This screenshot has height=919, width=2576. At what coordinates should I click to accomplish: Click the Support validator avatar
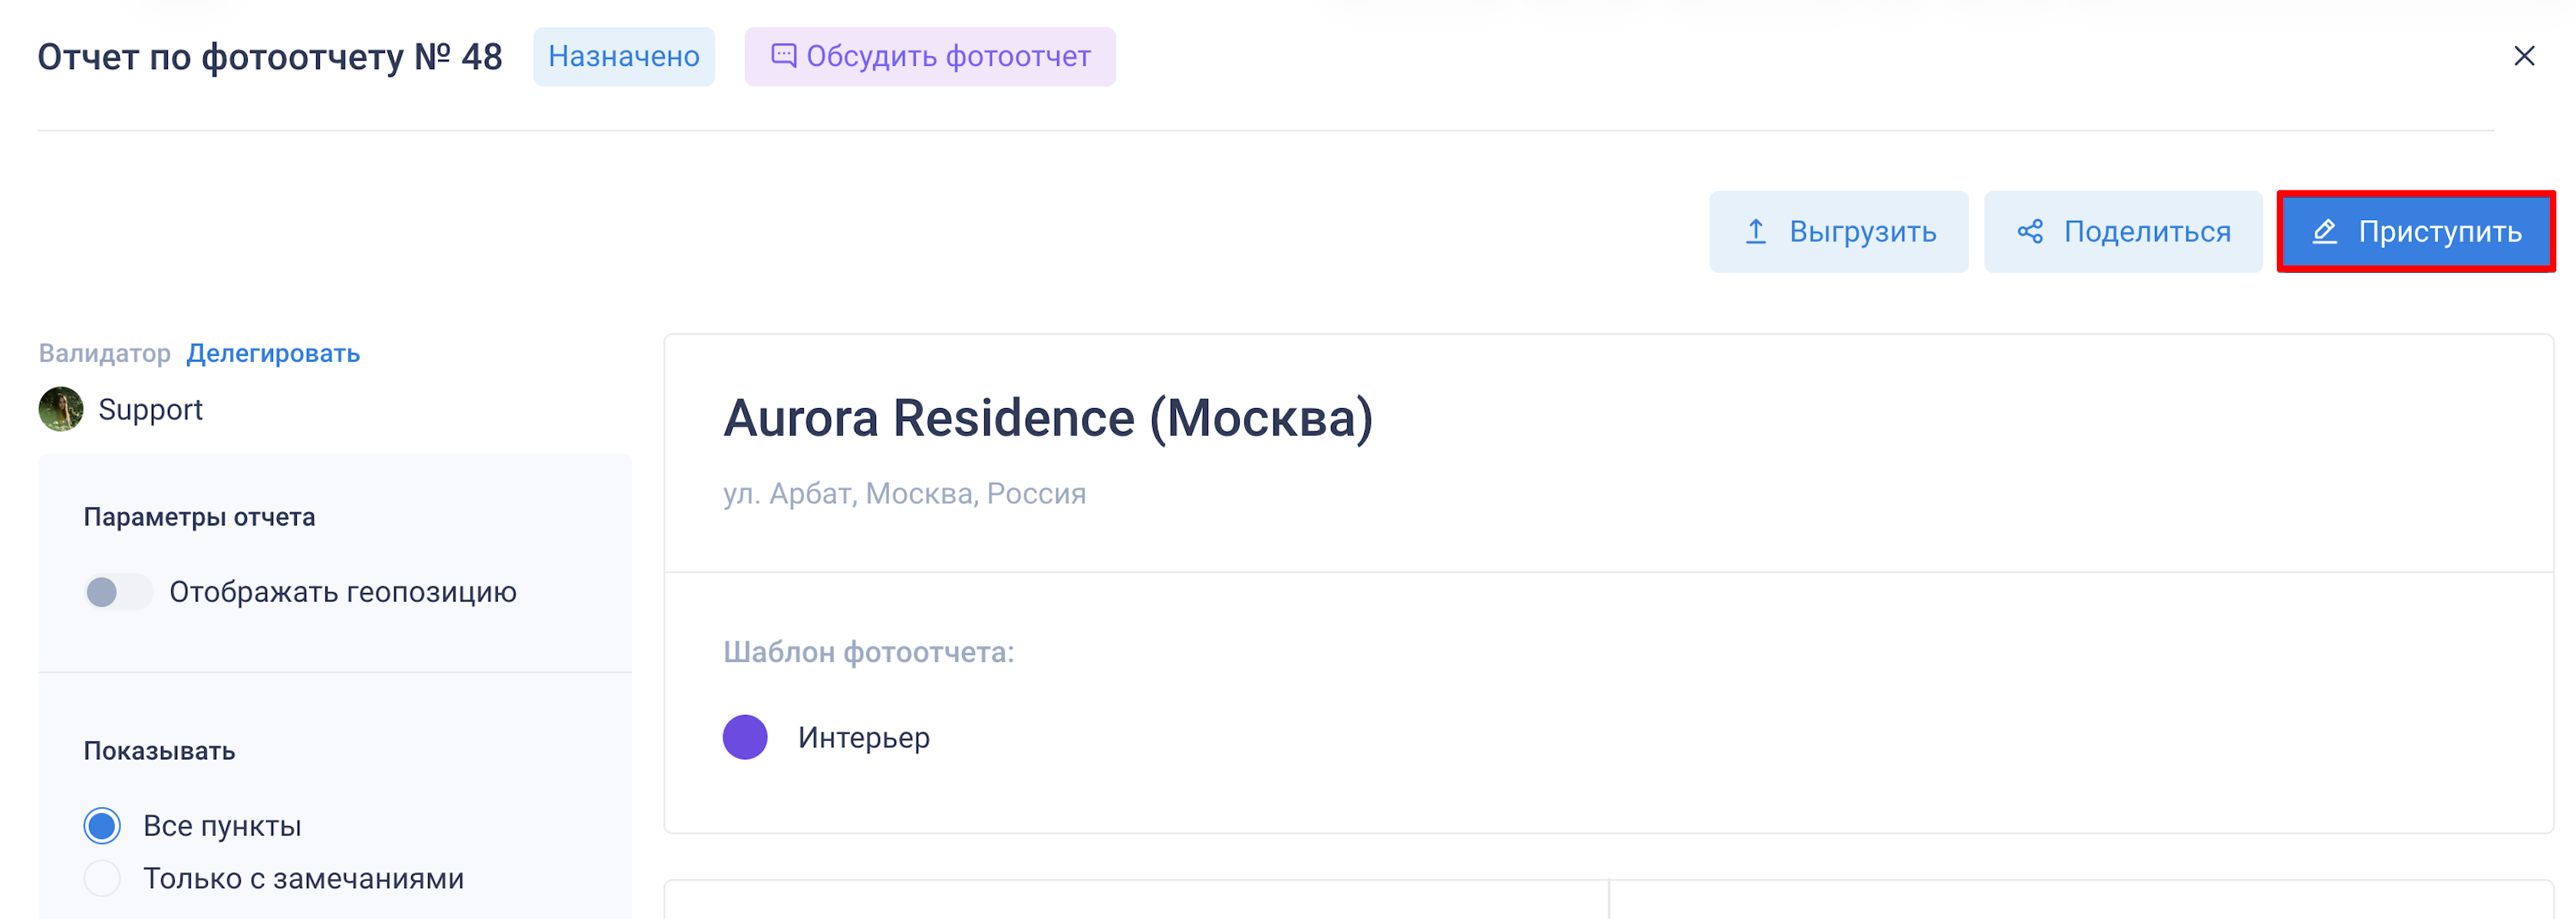tap(61, 409)
